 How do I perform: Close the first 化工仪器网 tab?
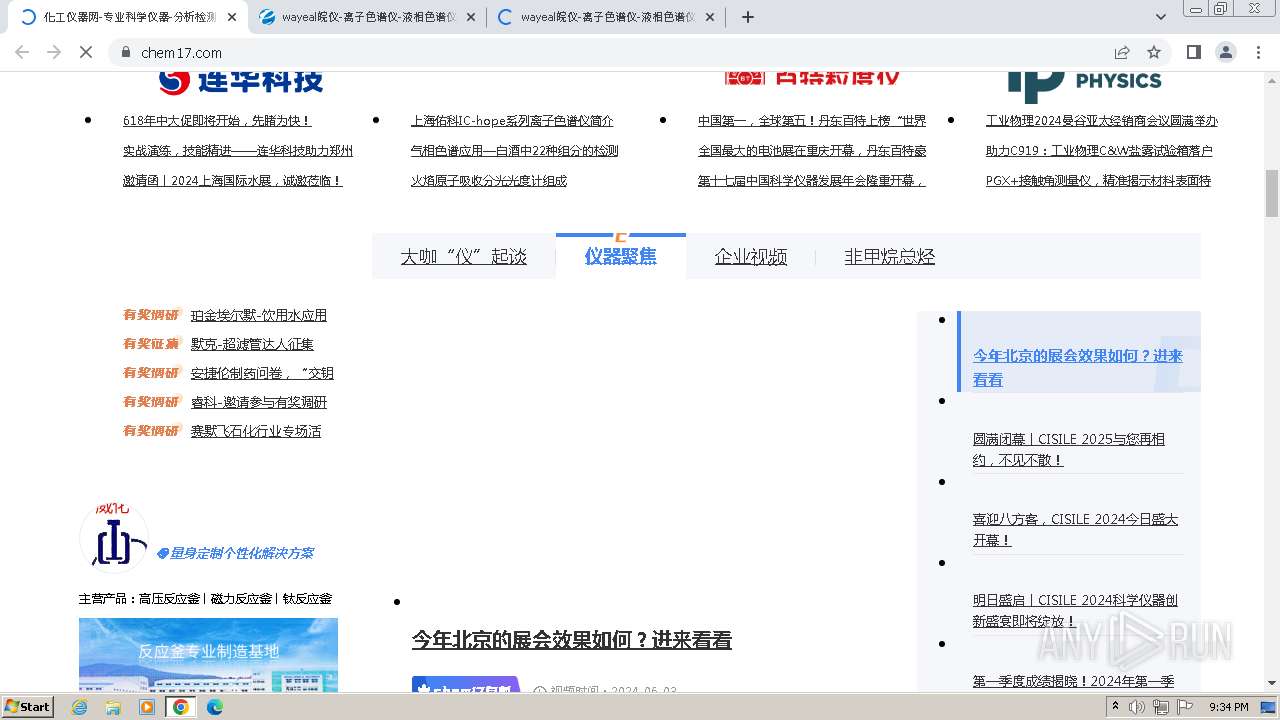232,17
